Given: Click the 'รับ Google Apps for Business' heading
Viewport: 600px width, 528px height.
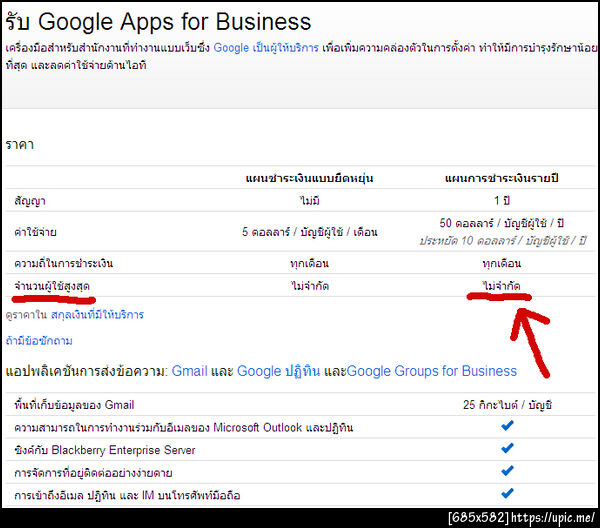Looking at the screenshot, I should click(x=158, y=21).
